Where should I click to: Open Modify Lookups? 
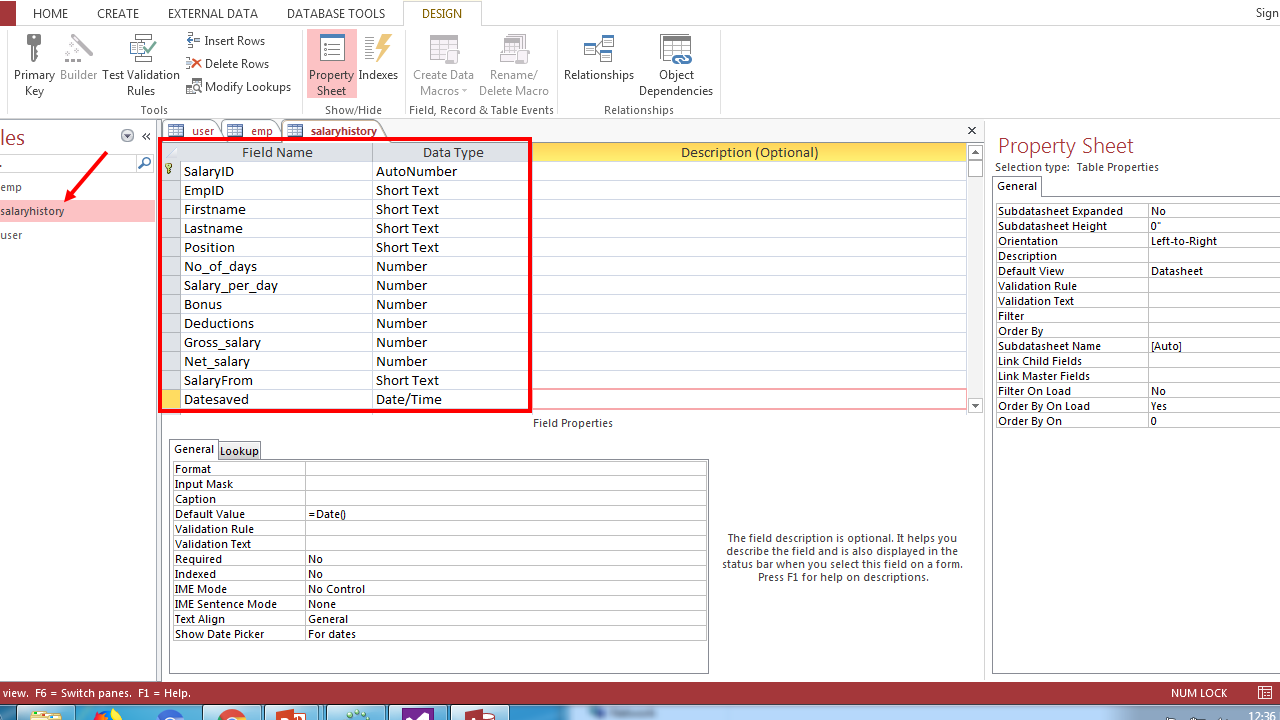(x=239, y=86)
